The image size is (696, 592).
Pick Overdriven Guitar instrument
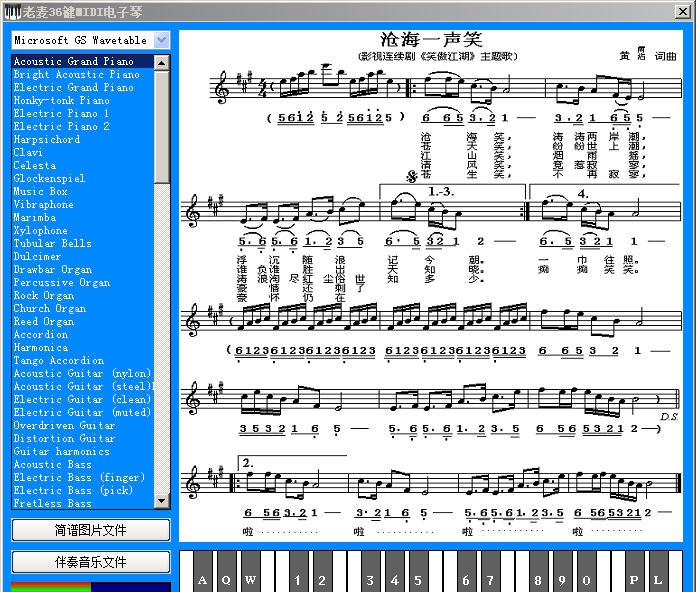click(x=83, y=426)
